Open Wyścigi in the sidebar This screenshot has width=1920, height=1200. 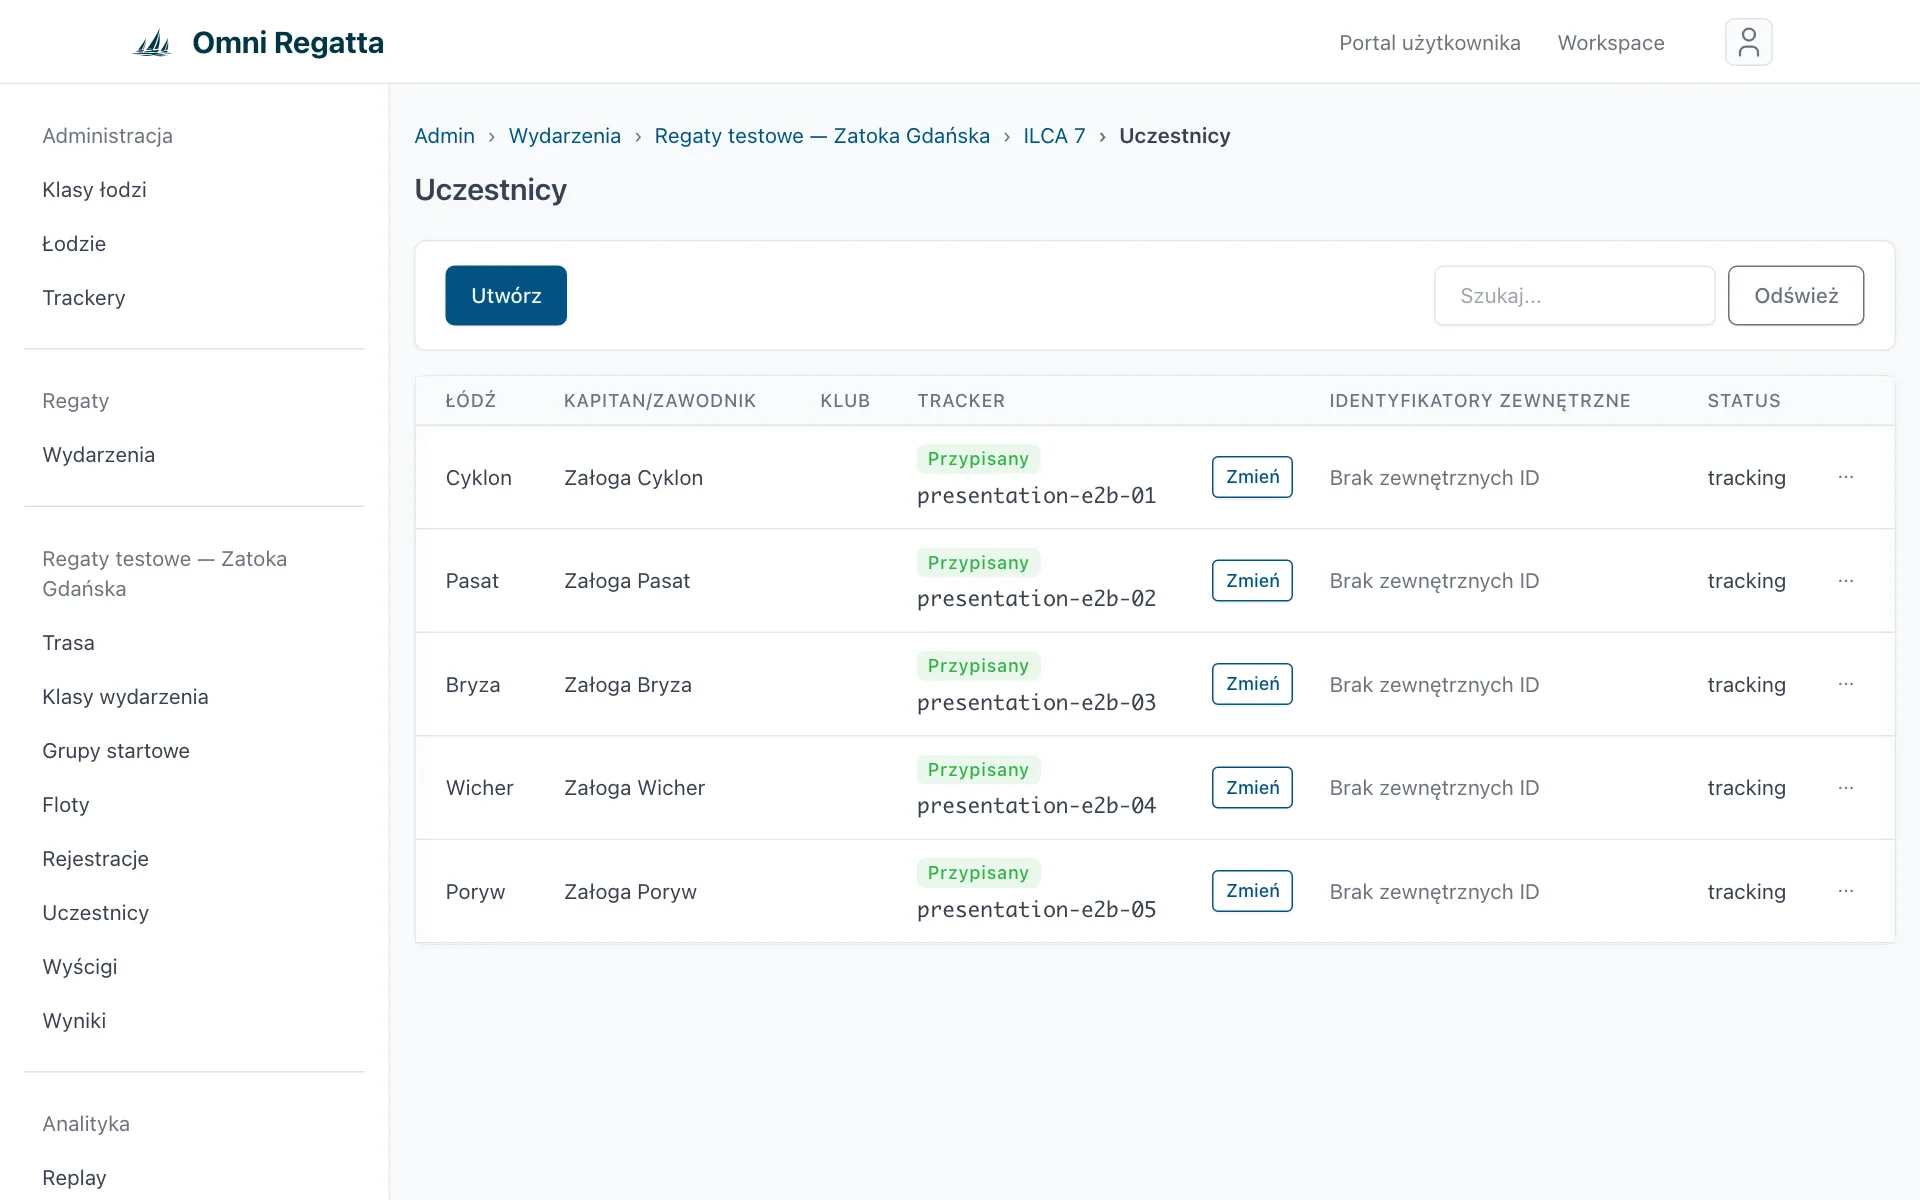pyautogui.click(x=80, y=967)
